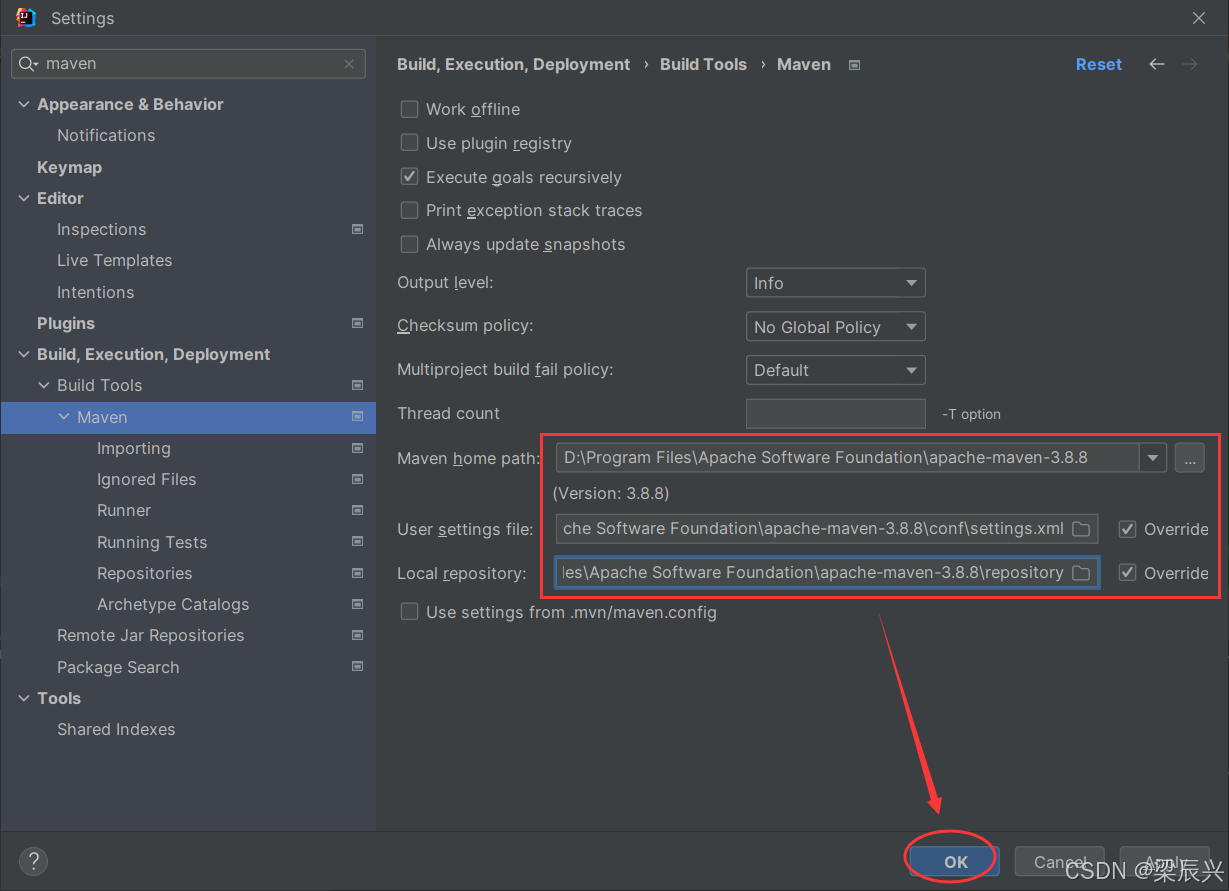1229x891 pixels.
Task: Open help with the question mark button
Action: pyautogui.click(x=33, y=861)
